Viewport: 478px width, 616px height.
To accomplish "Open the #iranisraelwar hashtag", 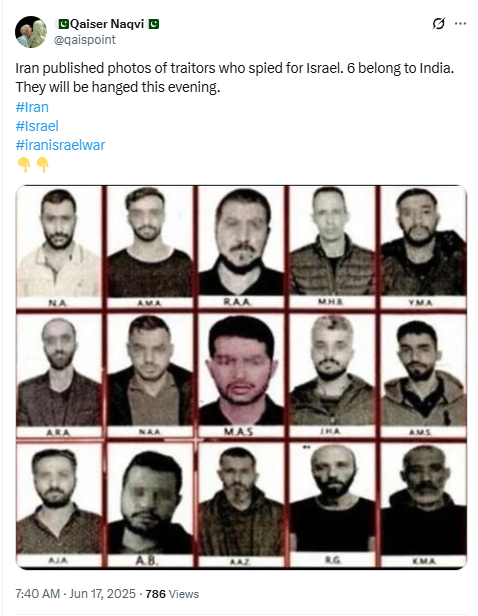I will [x=60, y=145].
